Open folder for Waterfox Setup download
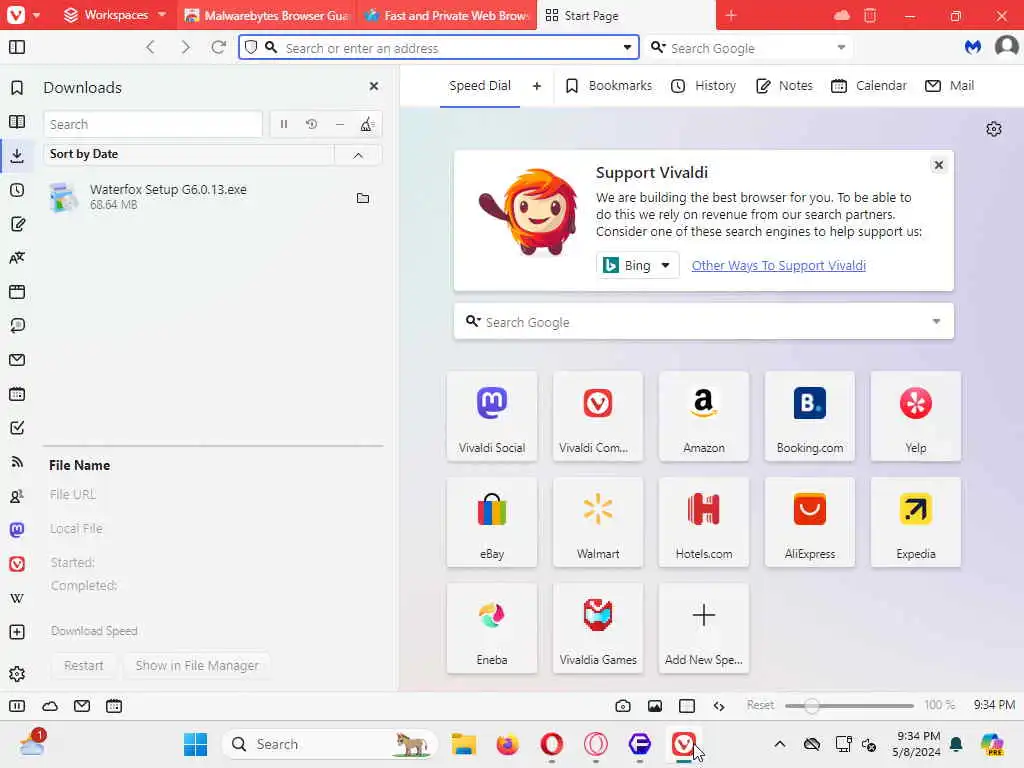The image size is (1024, 768). (x=363, y=198)
